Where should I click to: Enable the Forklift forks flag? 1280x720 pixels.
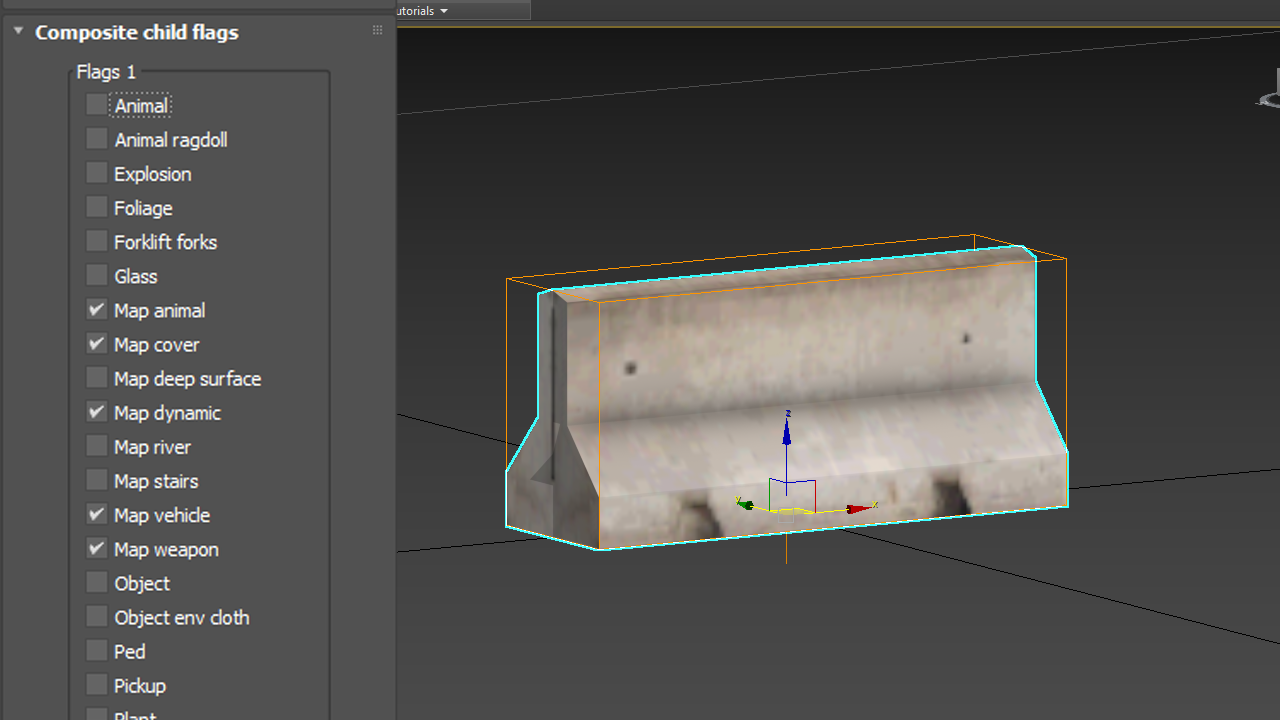coord(96,240)
